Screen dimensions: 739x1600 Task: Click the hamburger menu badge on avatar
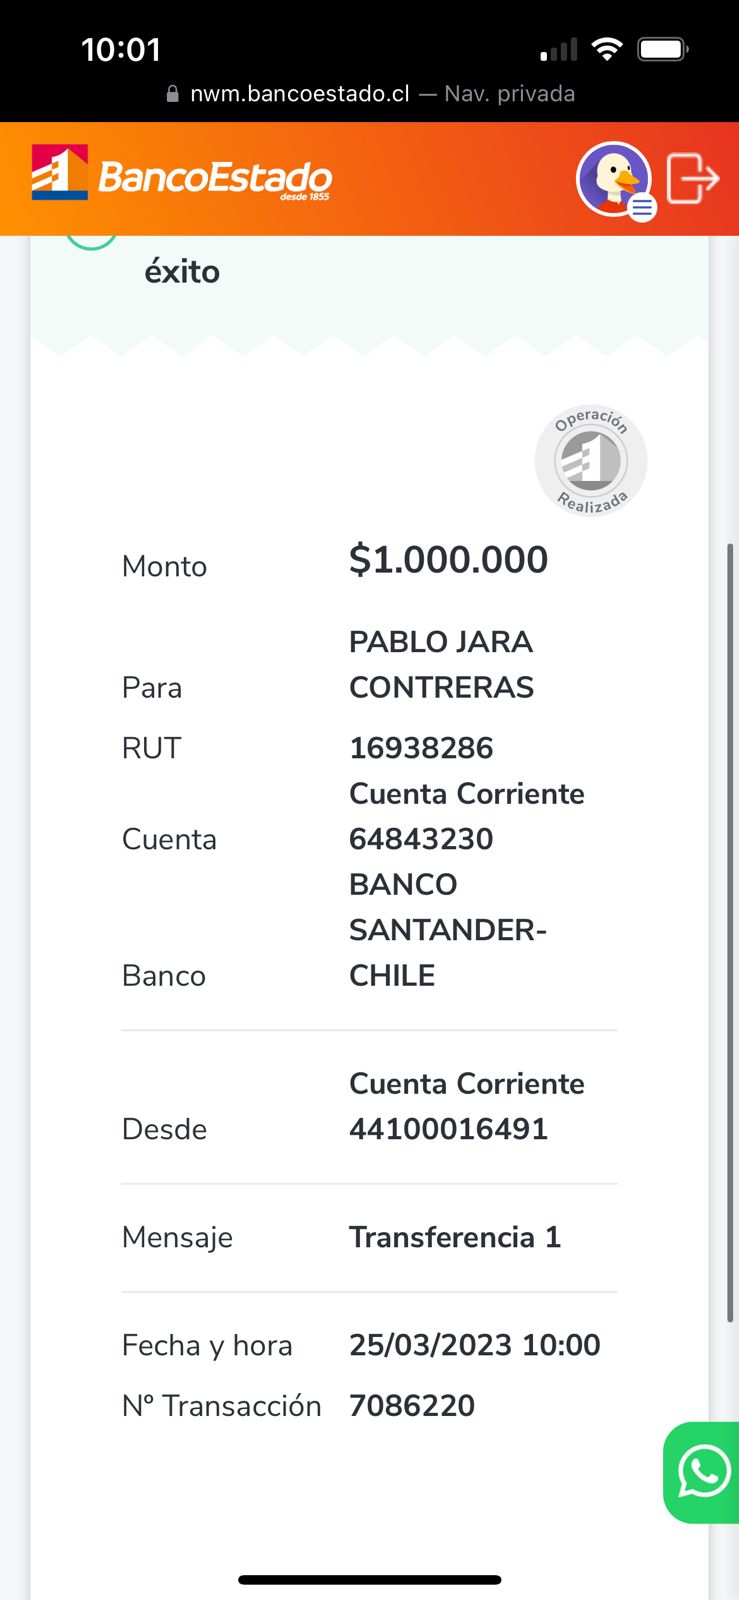click(x=643, y=207)
